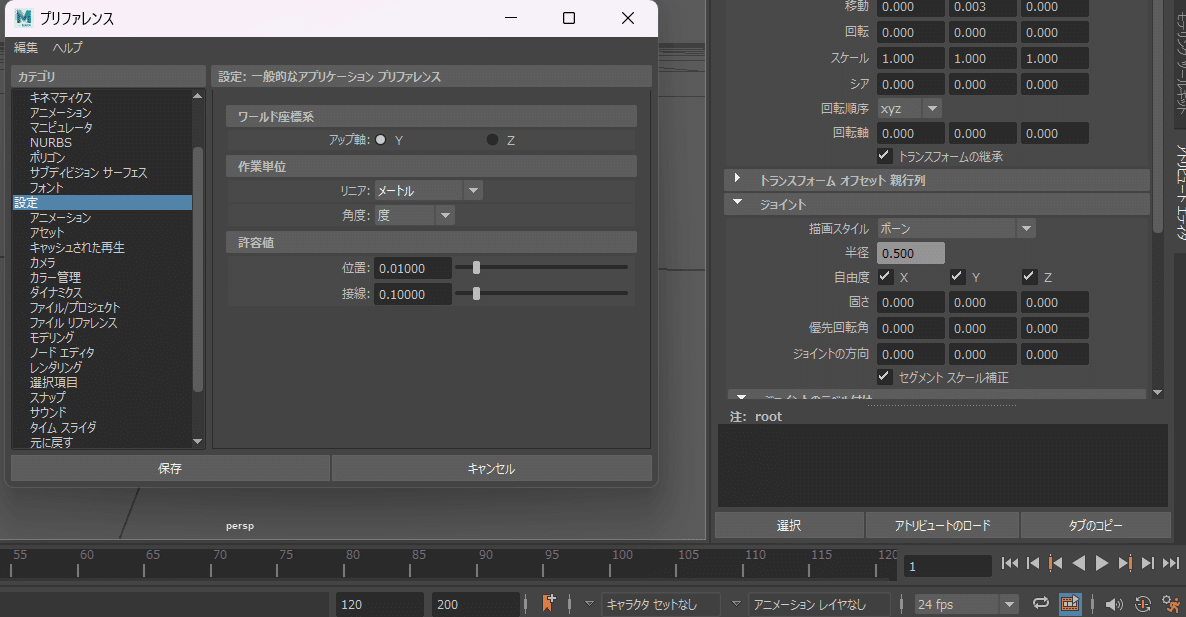The width and height of the screenshot is (1186, 617).
Task: Toggle 自由度 X checkbox
Action: [884, 277]
